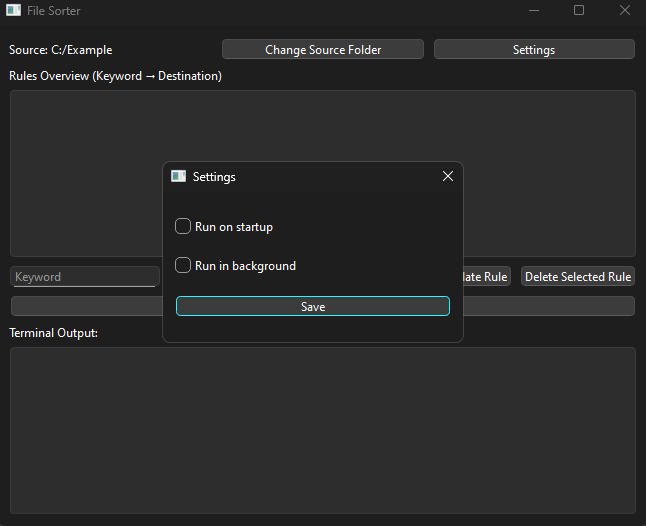
Task: Click the File Sorter app icon in title bar
Action: [14, 11]
